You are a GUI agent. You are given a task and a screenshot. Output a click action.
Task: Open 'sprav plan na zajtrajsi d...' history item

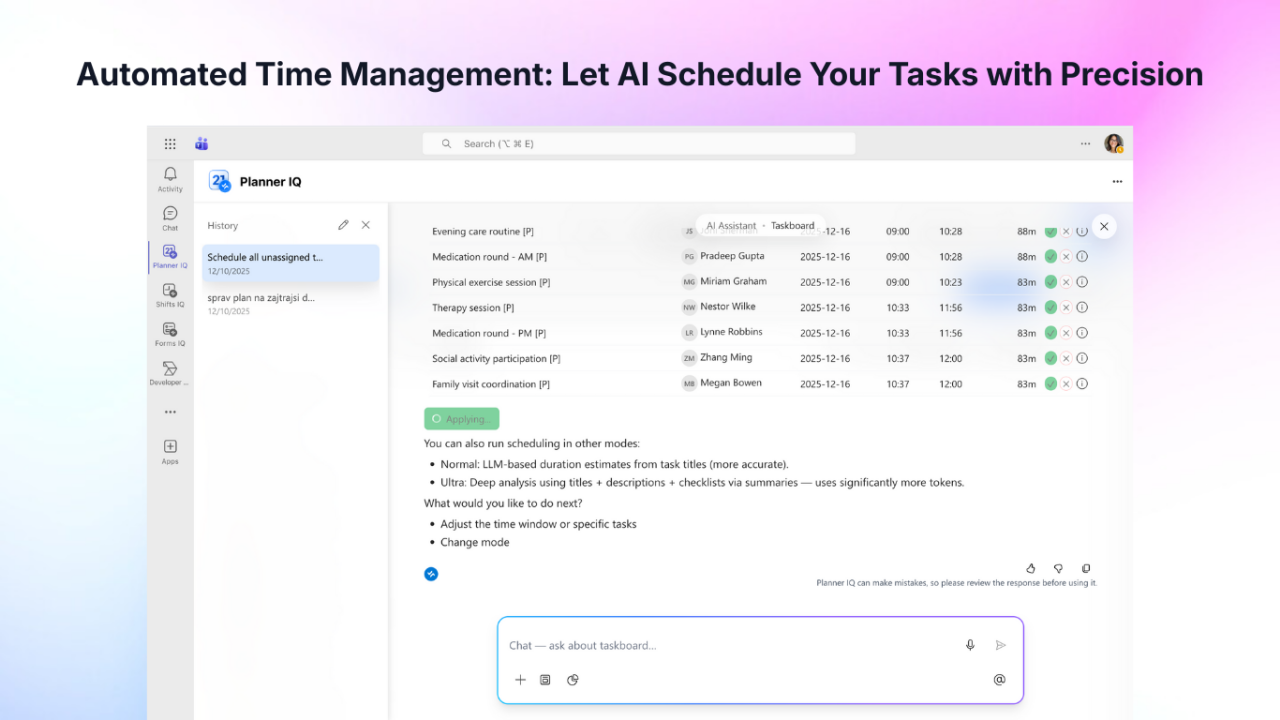291,304
